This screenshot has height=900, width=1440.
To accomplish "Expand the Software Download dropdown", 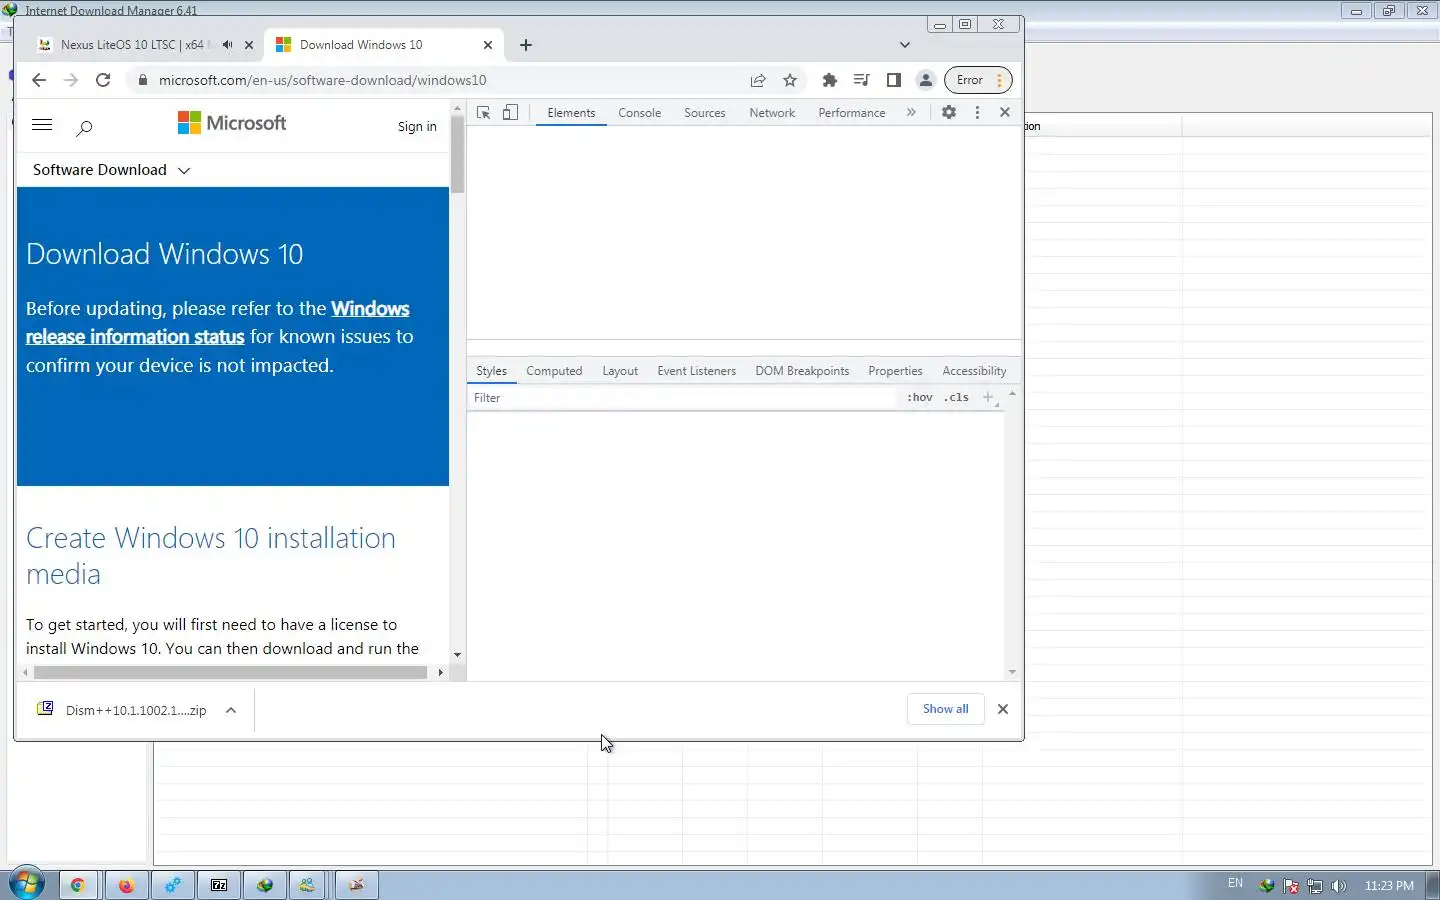I will coord(111,170).
